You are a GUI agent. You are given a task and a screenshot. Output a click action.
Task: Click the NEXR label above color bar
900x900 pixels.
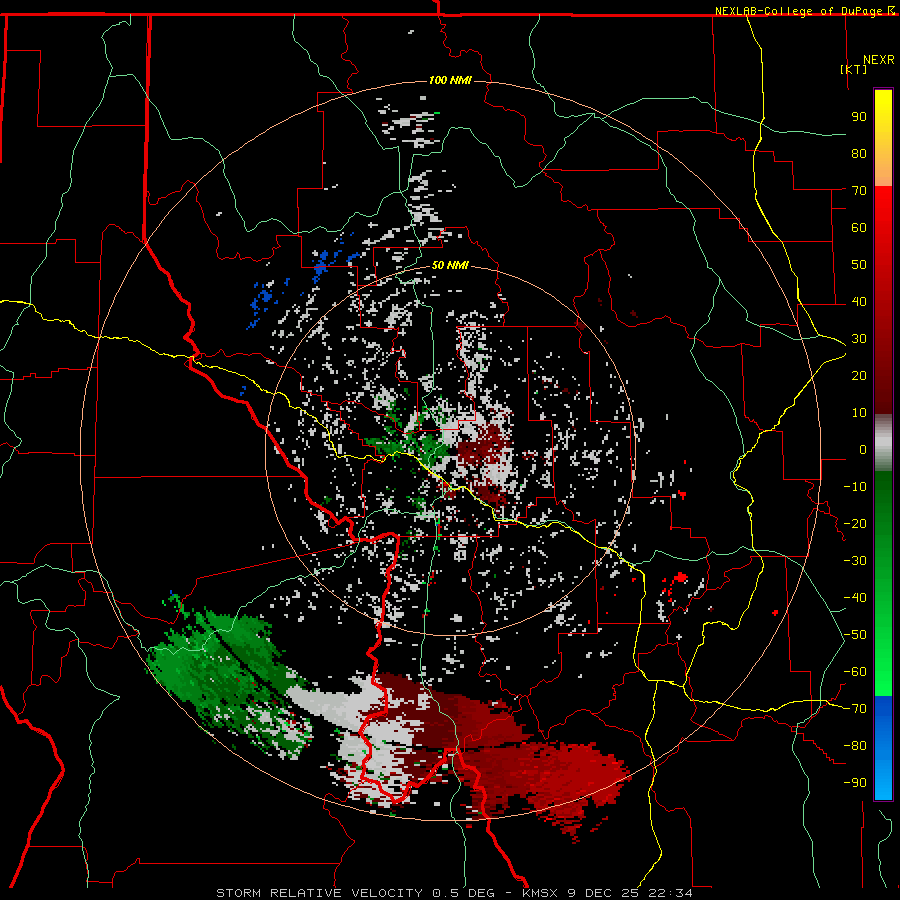[879, 60]
